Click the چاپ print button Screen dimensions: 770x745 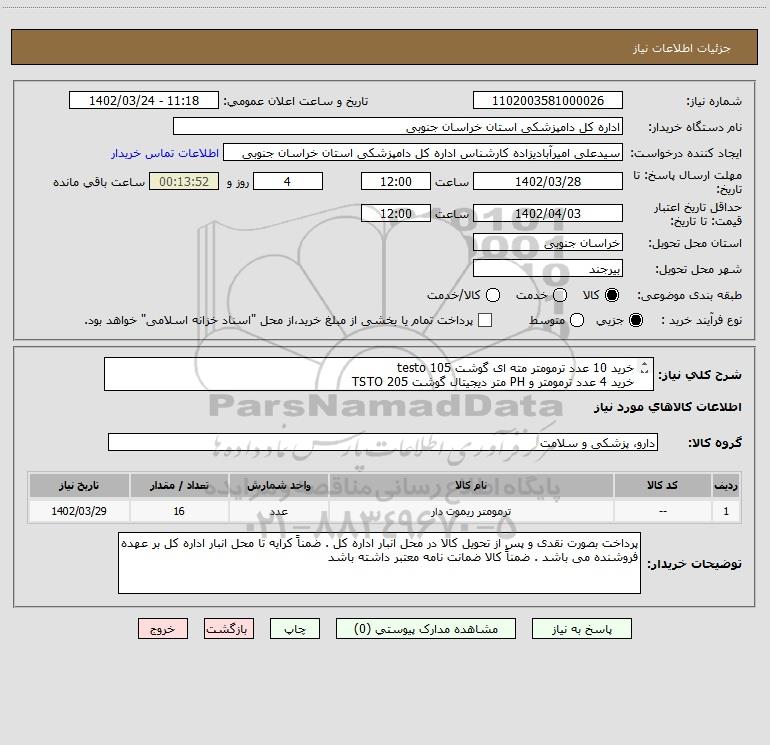[295, 629]
